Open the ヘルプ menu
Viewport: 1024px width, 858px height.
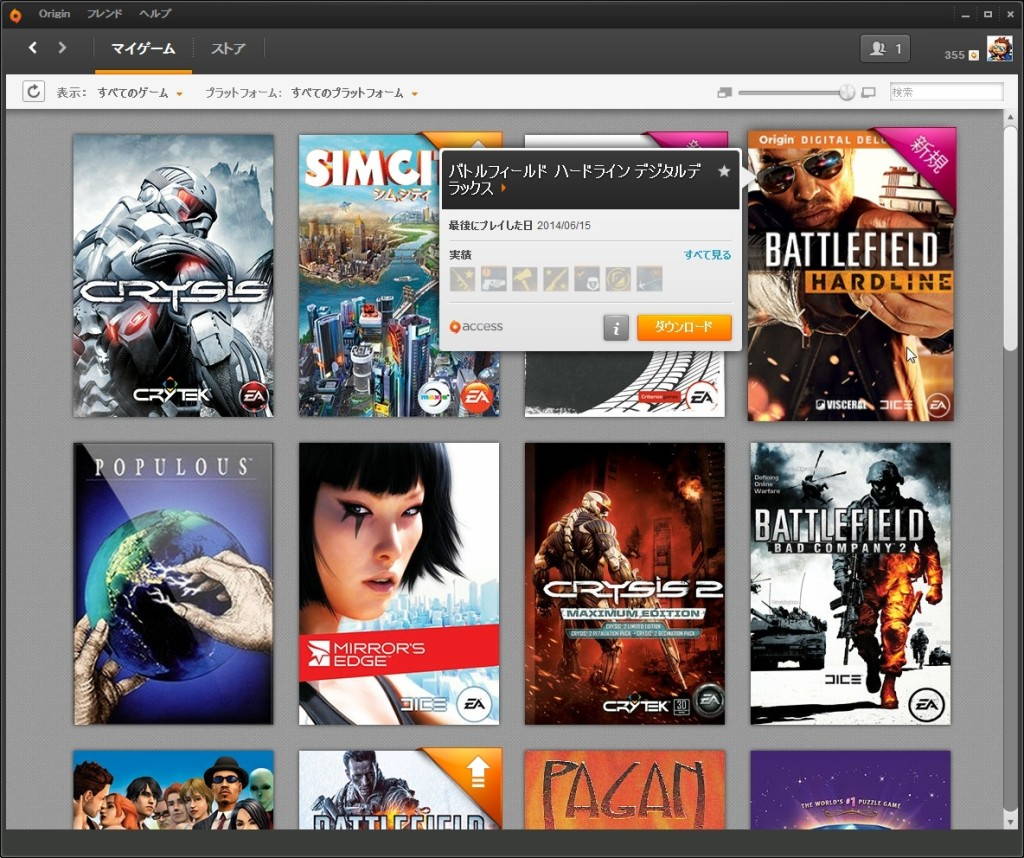[x=155, y=14]
